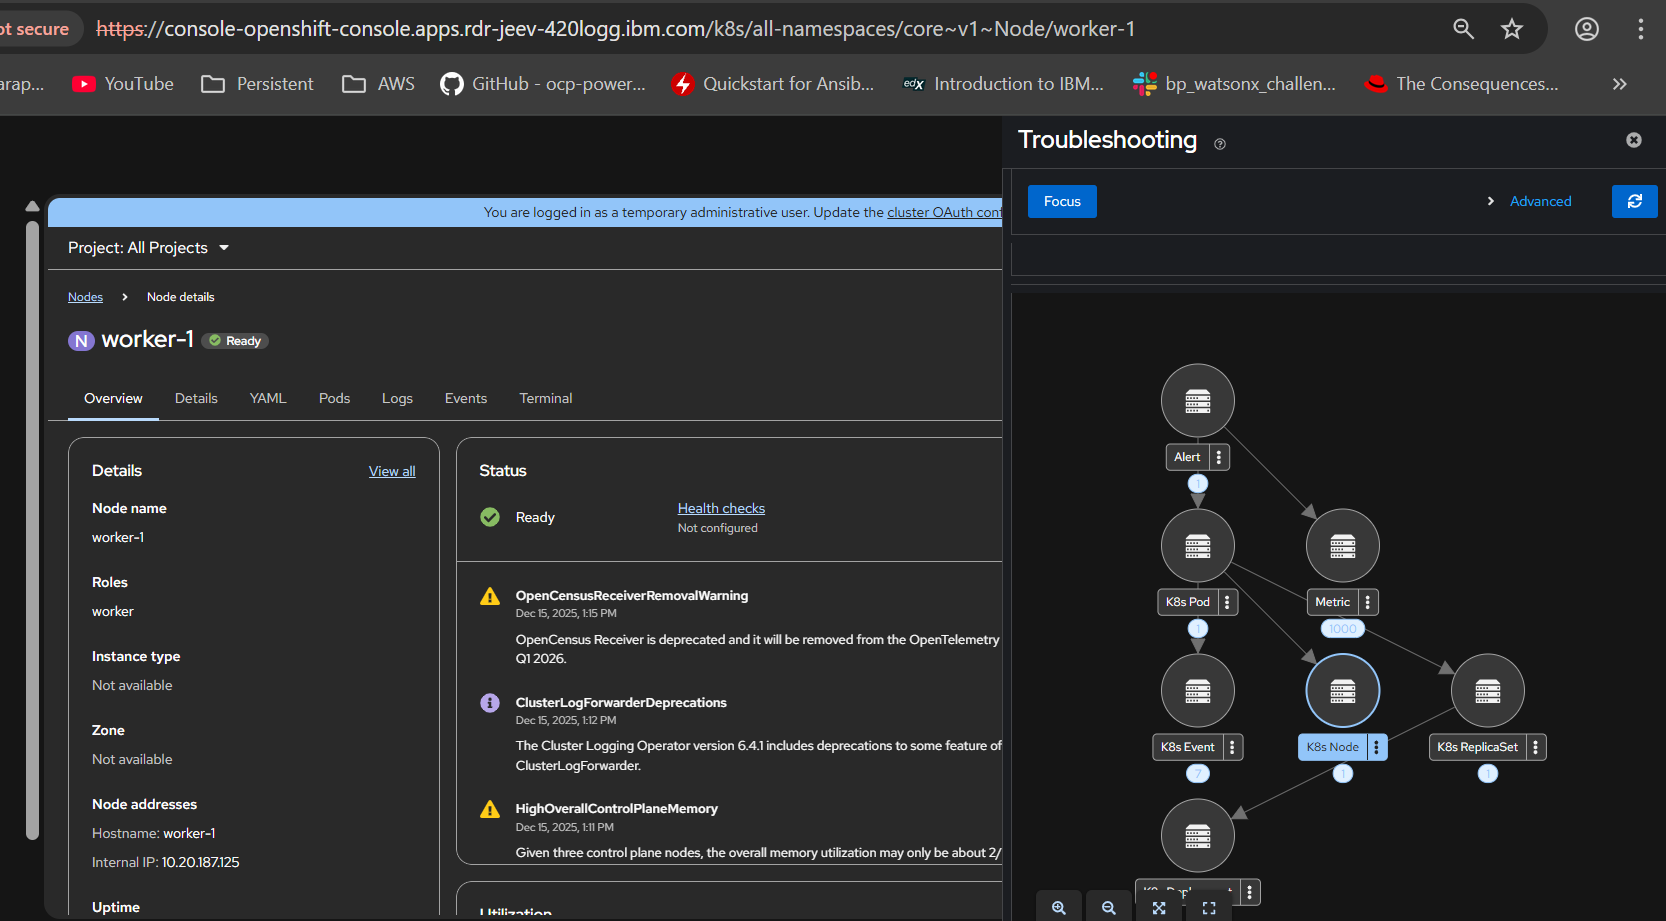1666x921 pixels.
Task: Open the Project: All Projects dropdown
Action: [x=148, y=248]
